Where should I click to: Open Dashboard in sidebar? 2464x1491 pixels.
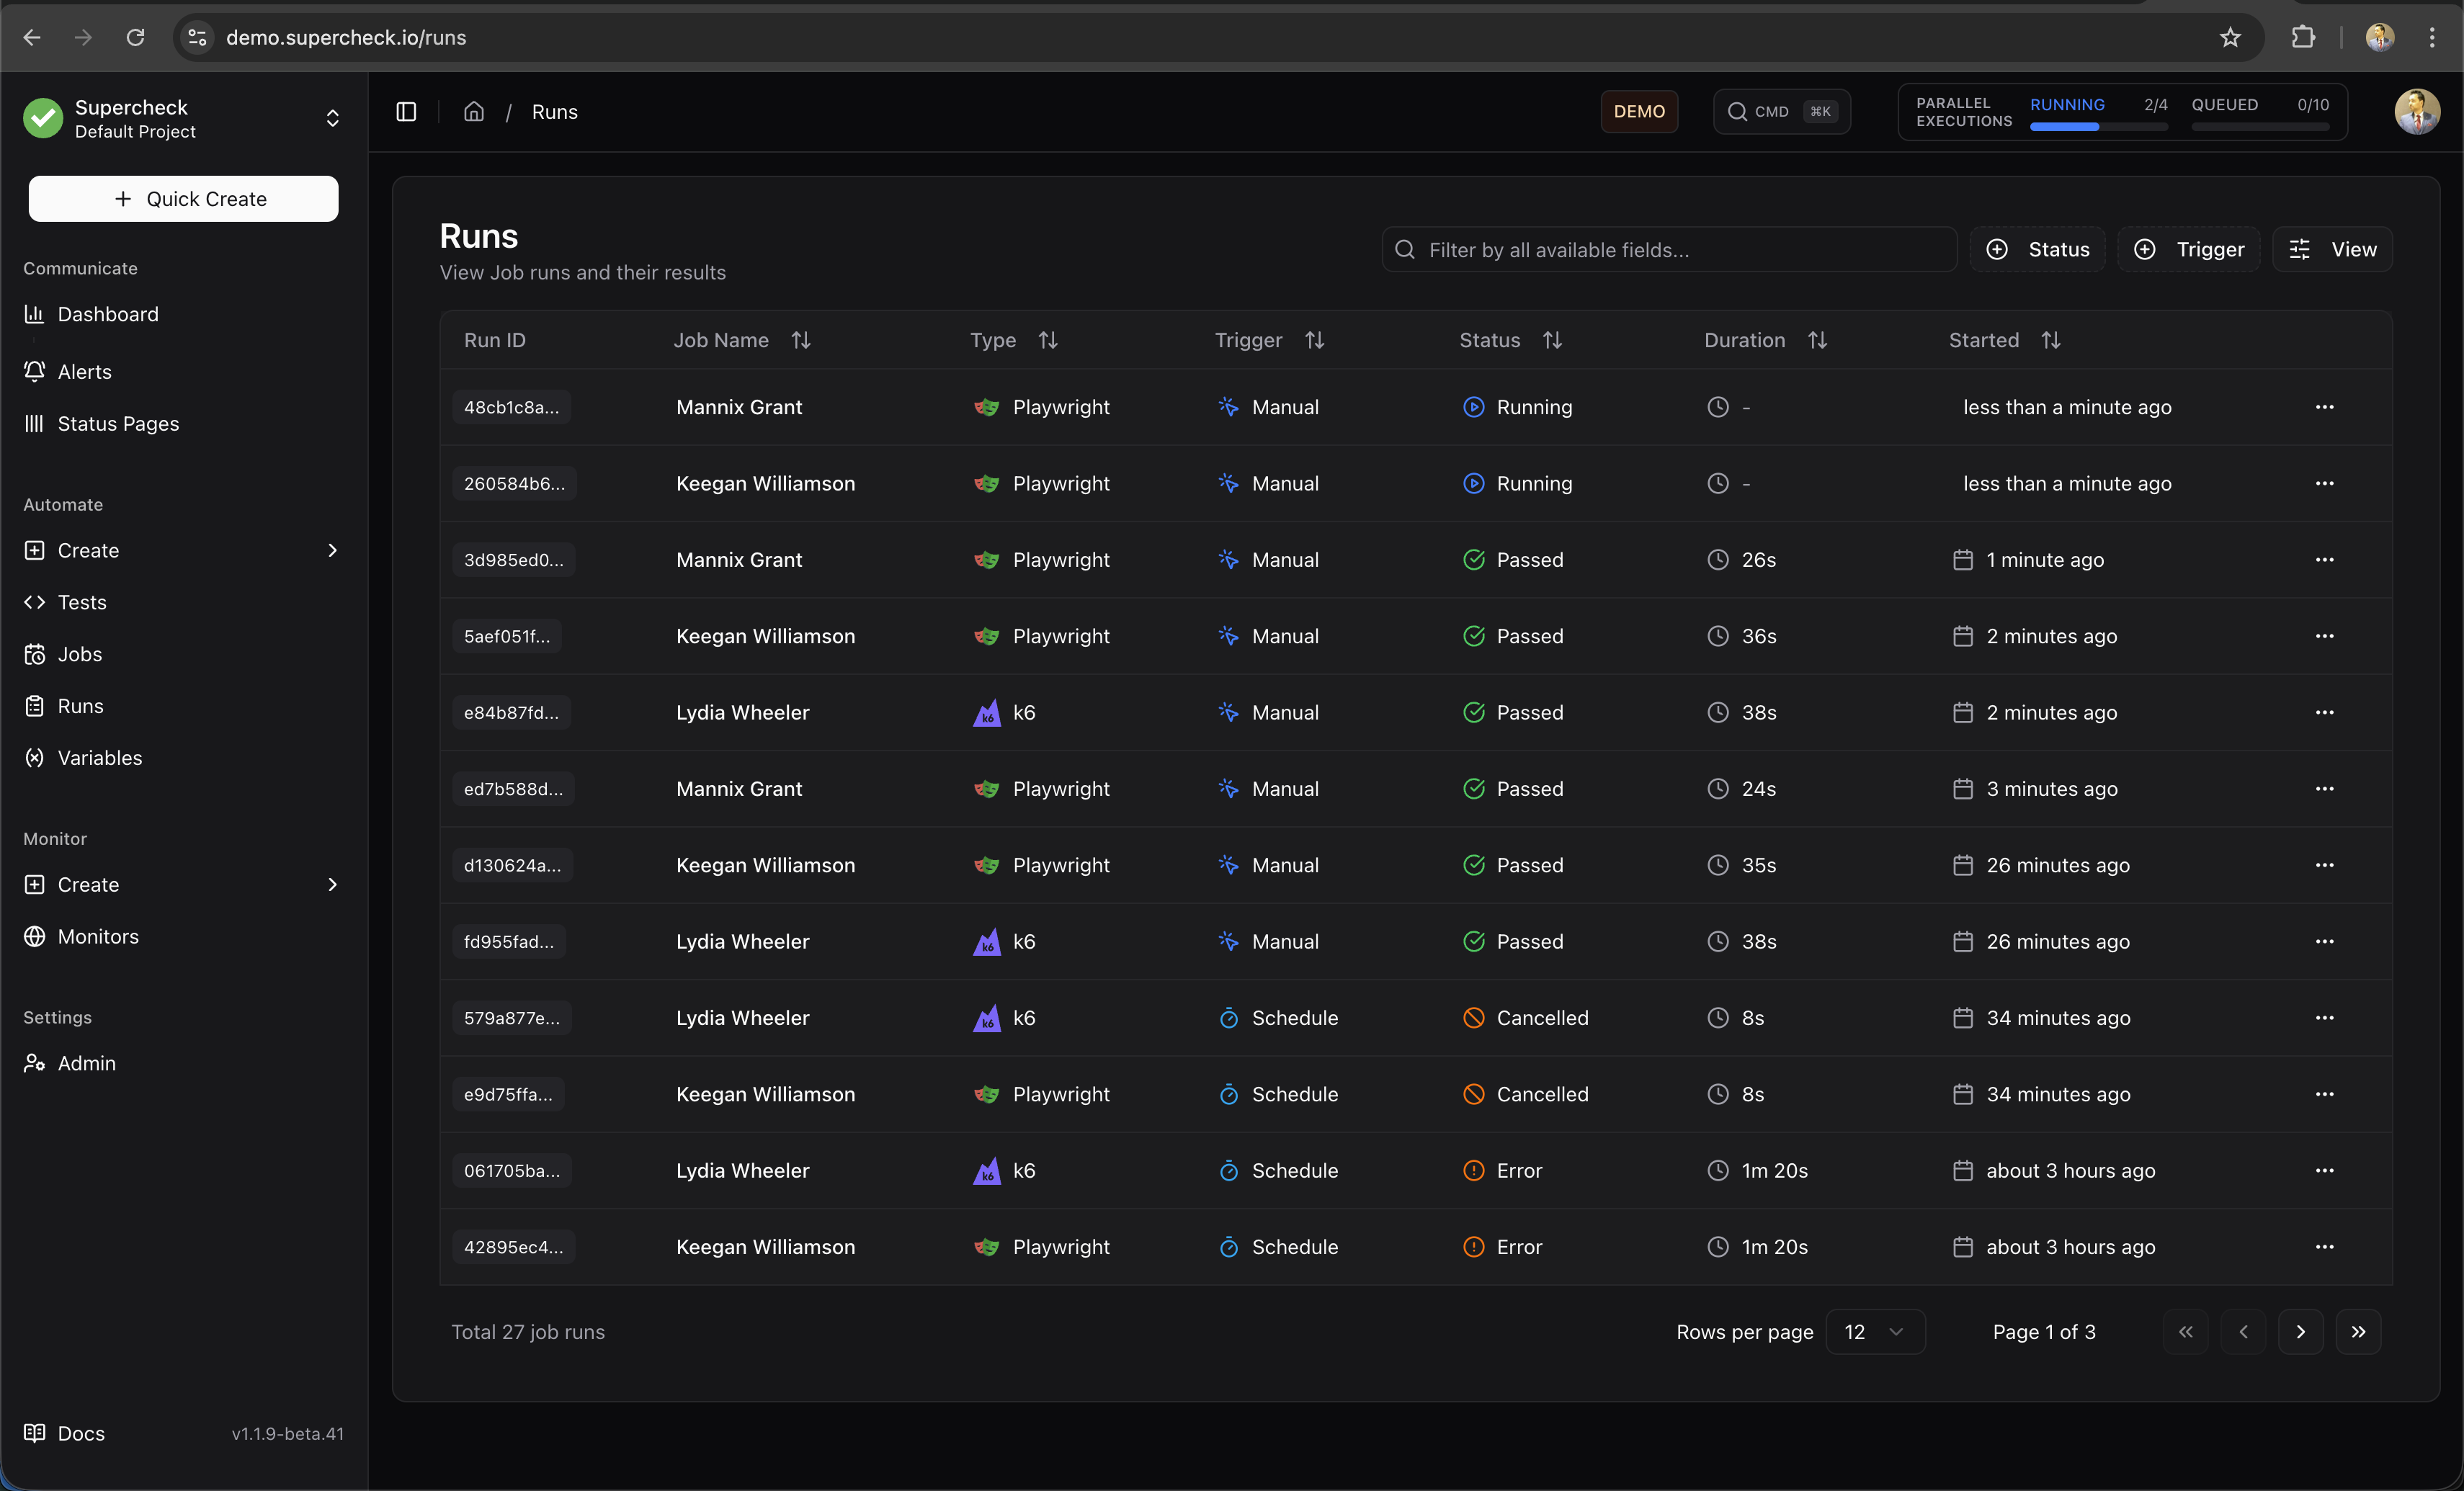[x=108, y=314]
